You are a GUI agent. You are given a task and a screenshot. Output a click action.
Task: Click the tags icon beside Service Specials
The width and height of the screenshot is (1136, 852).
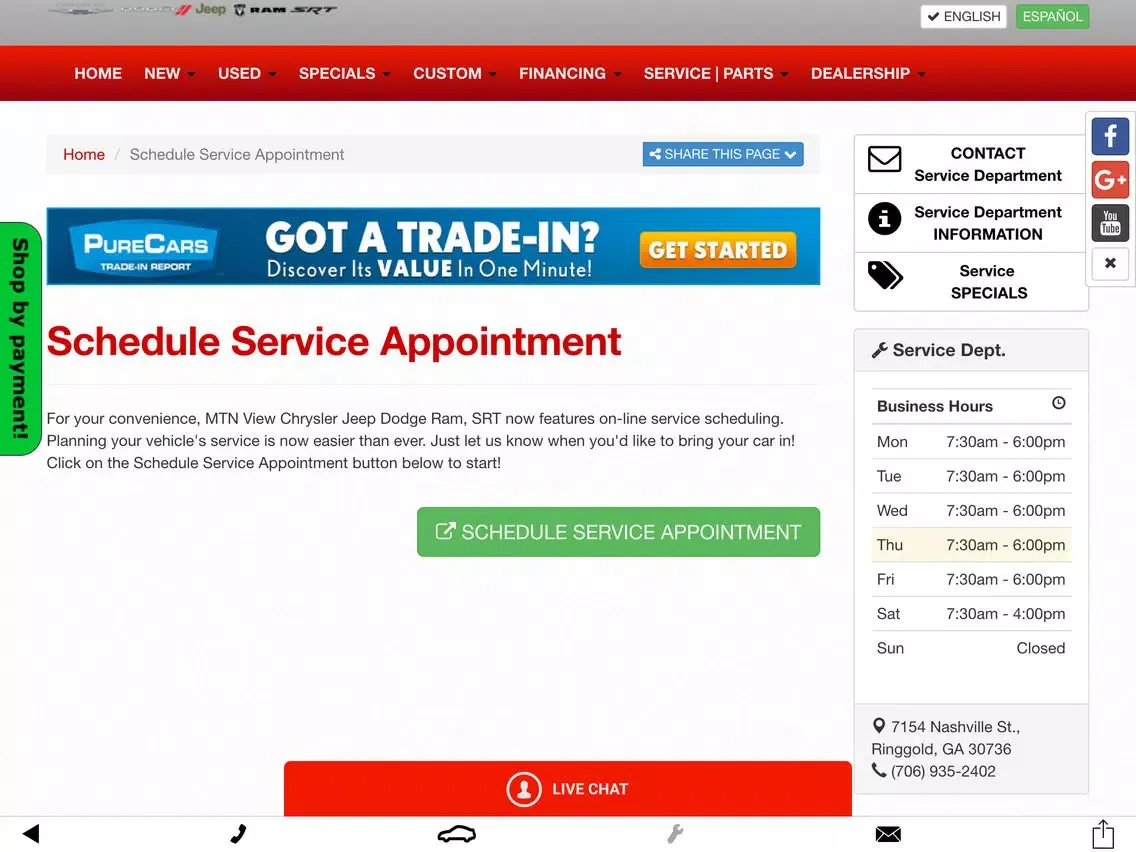click(x=885, y=275)
